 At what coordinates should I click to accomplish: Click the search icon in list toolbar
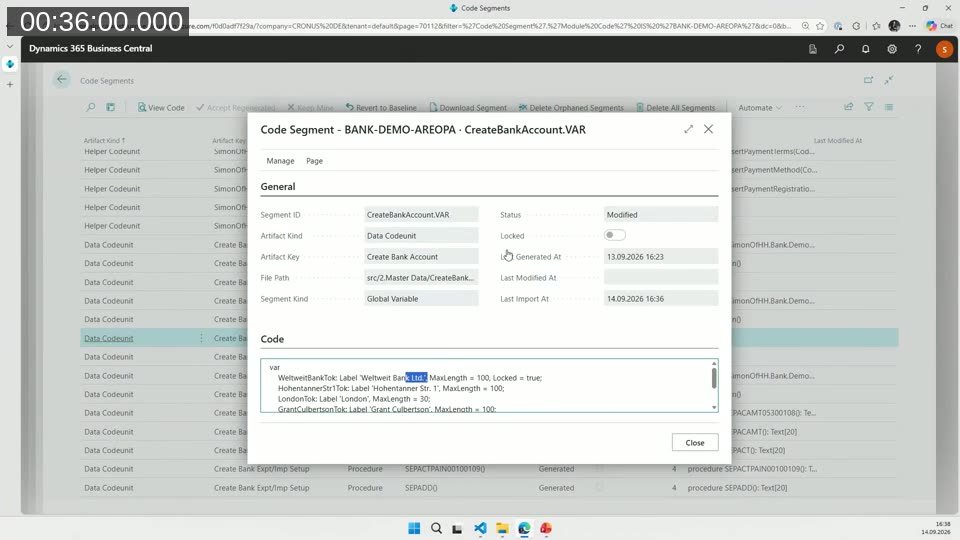[91, 107]
